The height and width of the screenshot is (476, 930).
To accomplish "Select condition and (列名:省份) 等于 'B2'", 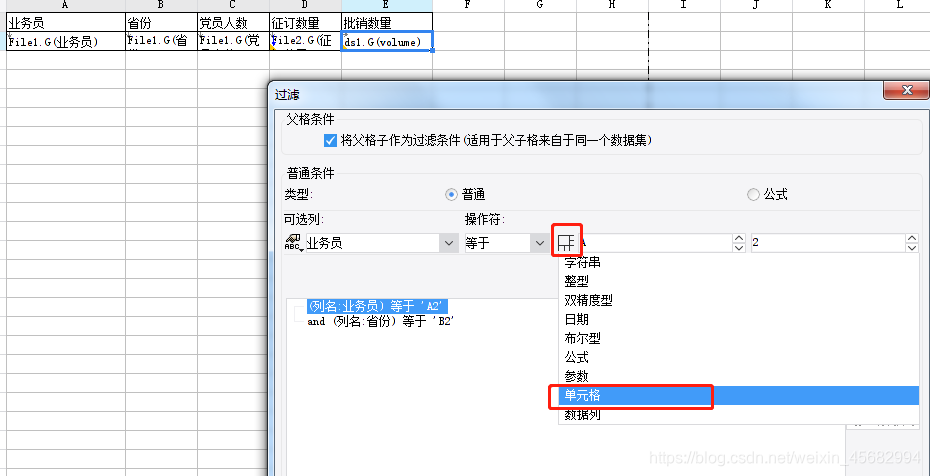I will 380,321.
